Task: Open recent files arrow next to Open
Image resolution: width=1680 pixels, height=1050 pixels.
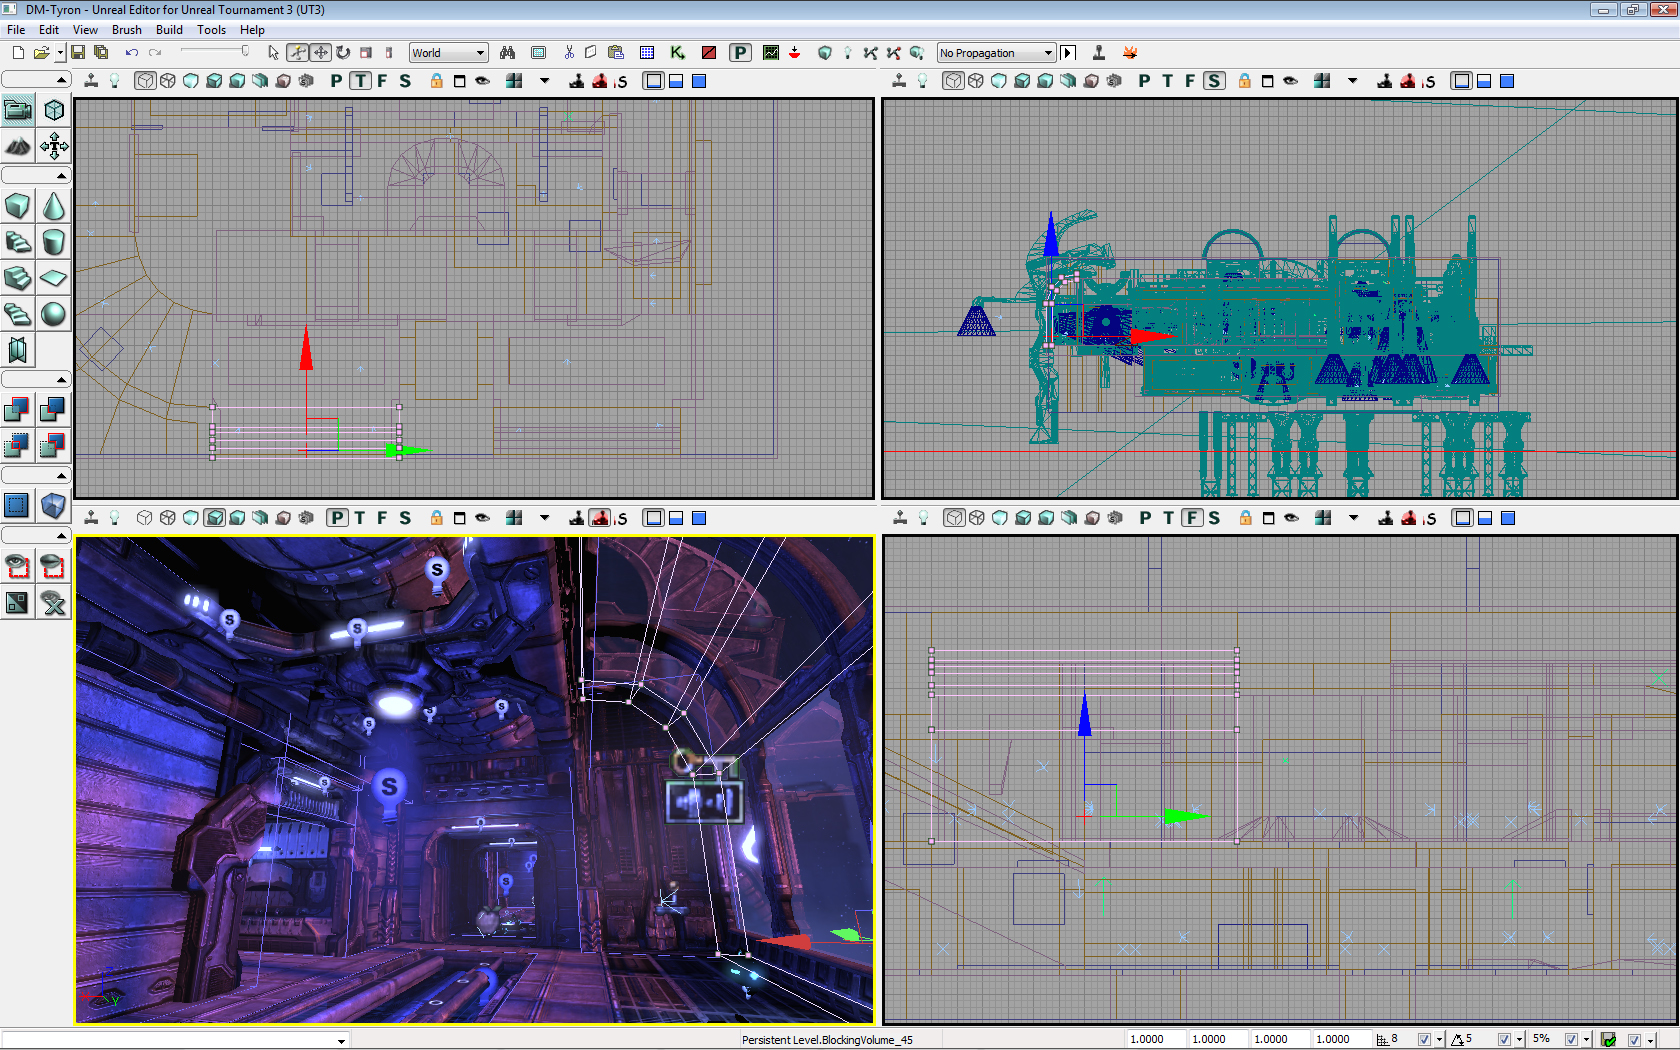Action: pos(60,53)
